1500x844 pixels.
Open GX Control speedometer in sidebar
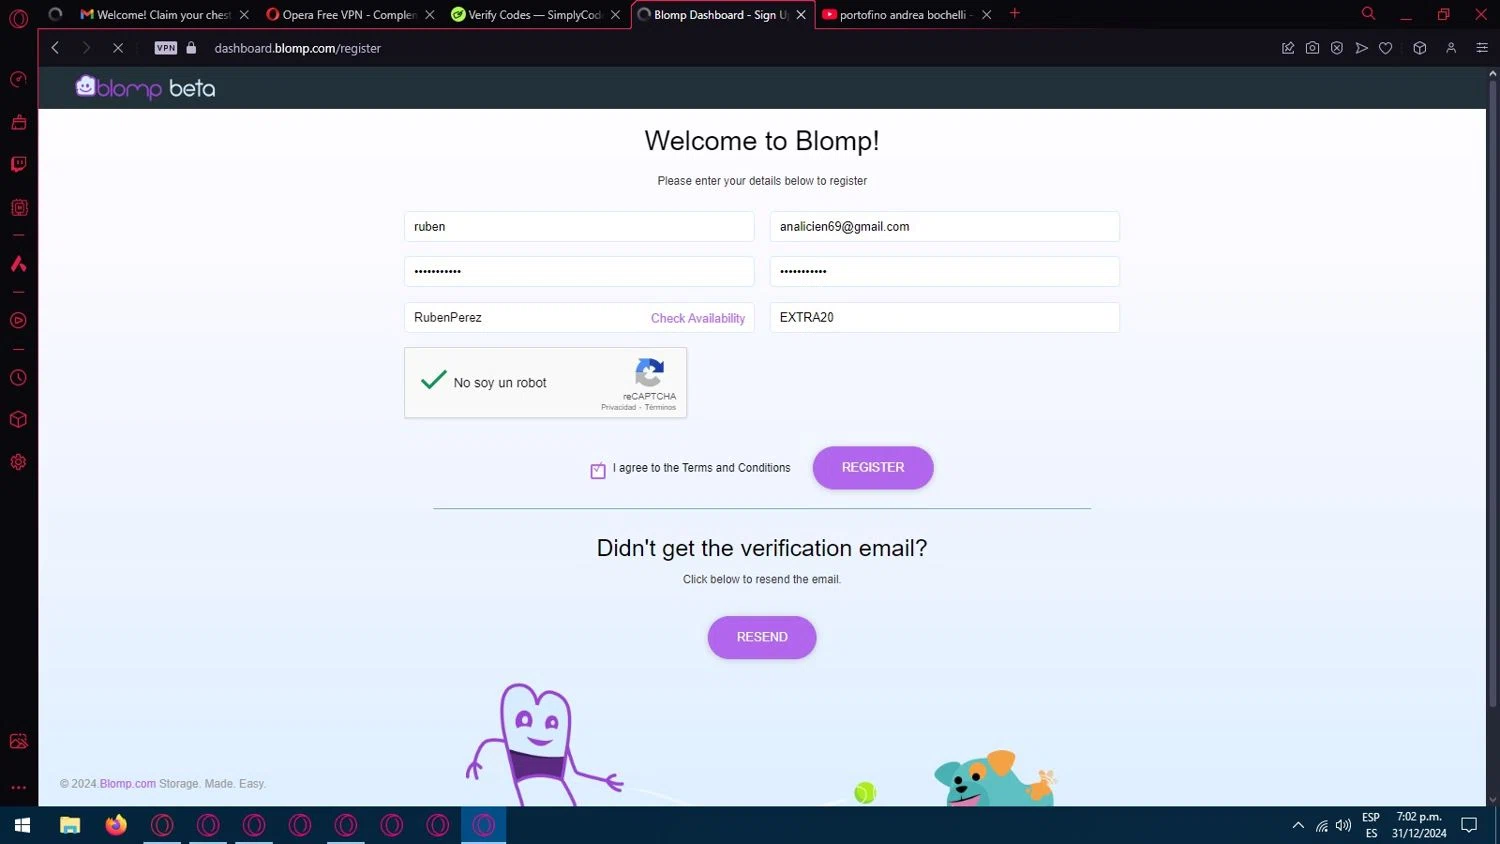tap(18, 79)
